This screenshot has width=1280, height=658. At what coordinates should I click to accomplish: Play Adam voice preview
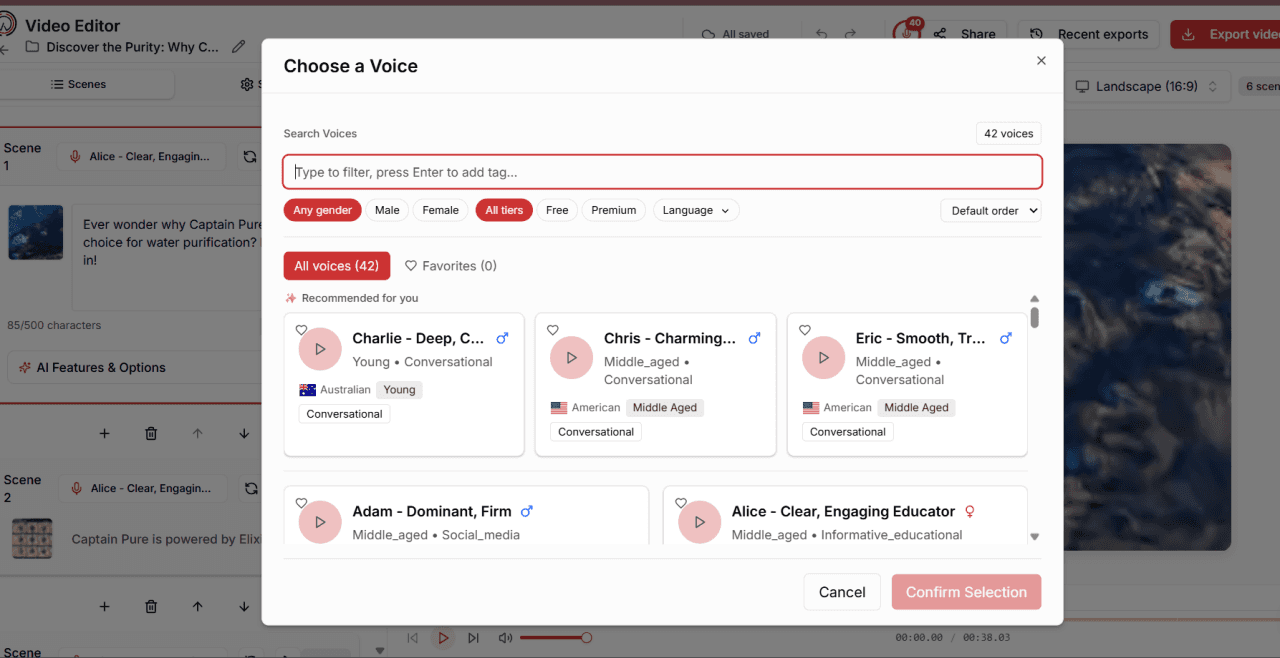(x=320, y=522)
